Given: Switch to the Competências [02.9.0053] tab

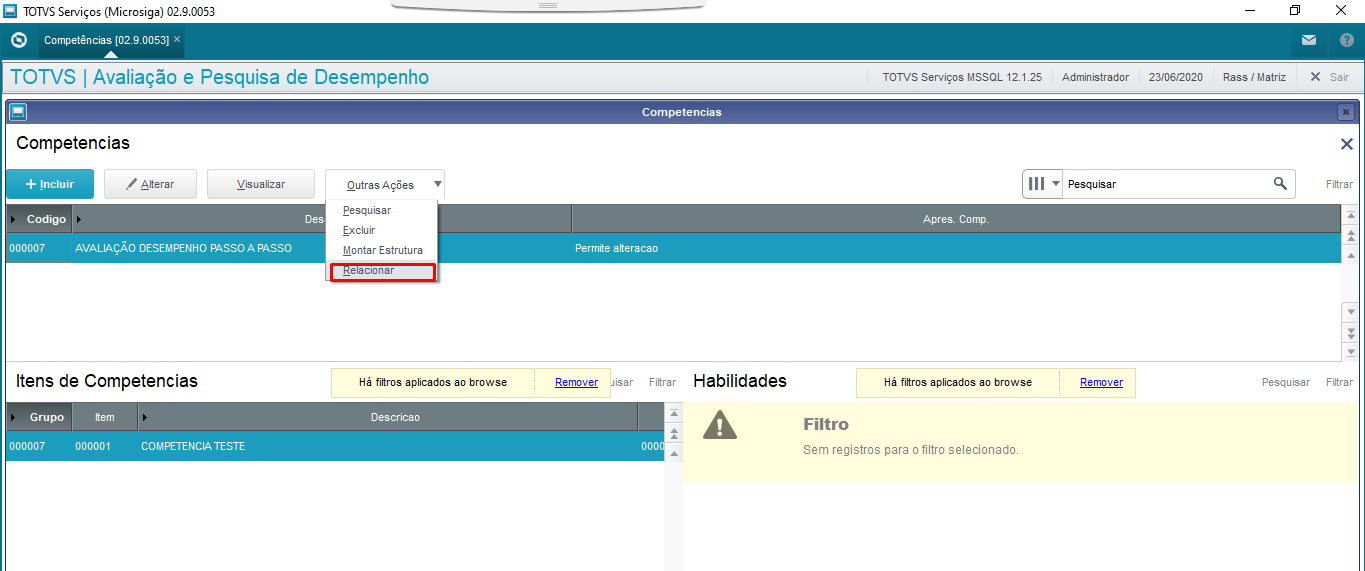Looking at the screenshot, I should point(105,40).
